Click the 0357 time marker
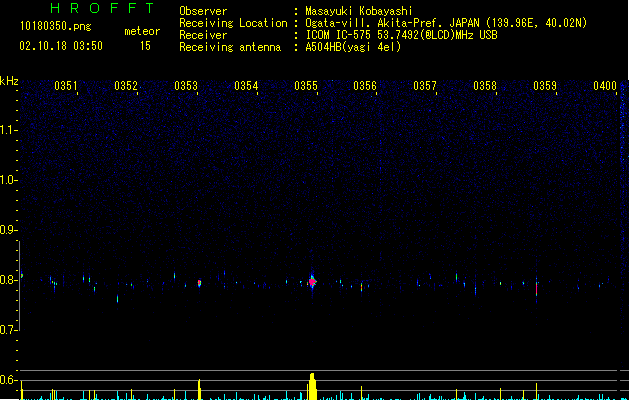Image resolution: width=629 pixels, height=400 pixels. coord(425,86)
